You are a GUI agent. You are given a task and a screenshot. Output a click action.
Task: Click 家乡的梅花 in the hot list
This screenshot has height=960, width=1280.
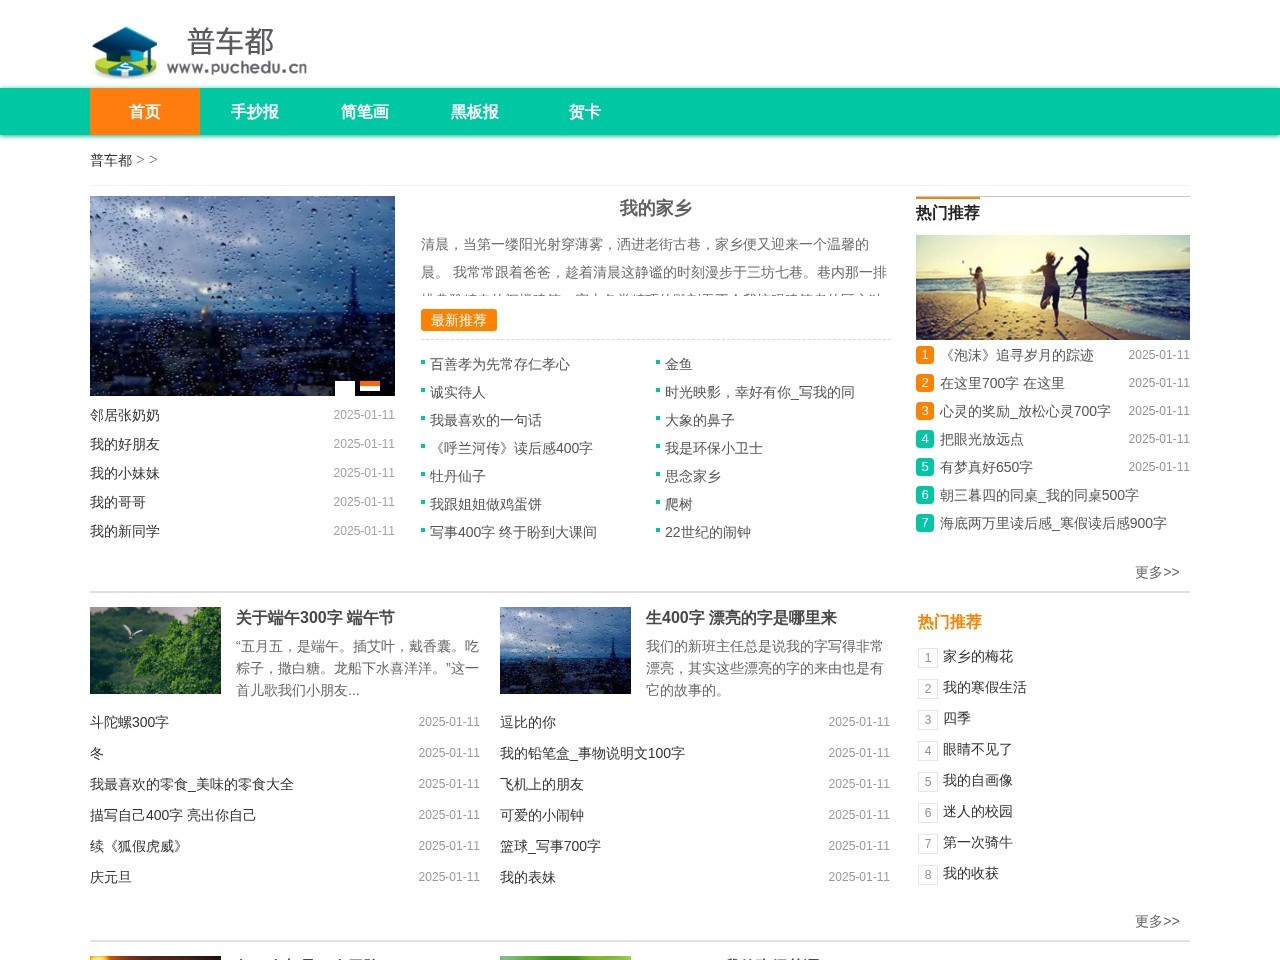tap(976, 657)
